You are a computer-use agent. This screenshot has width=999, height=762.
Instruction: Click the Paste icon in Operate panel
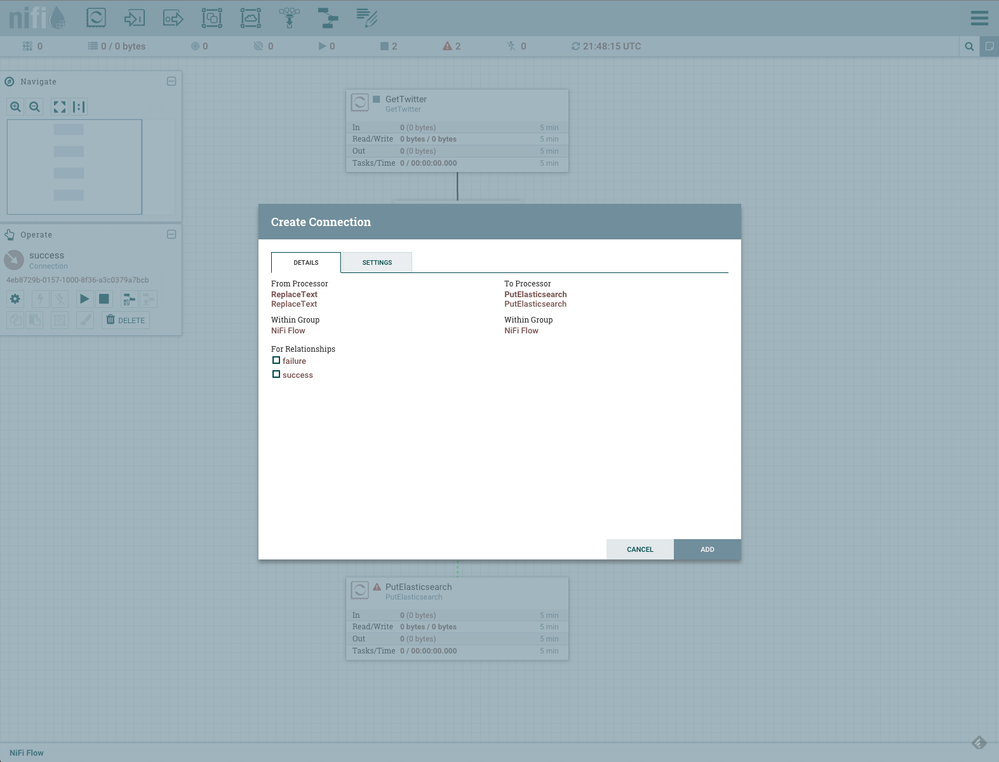35,320
